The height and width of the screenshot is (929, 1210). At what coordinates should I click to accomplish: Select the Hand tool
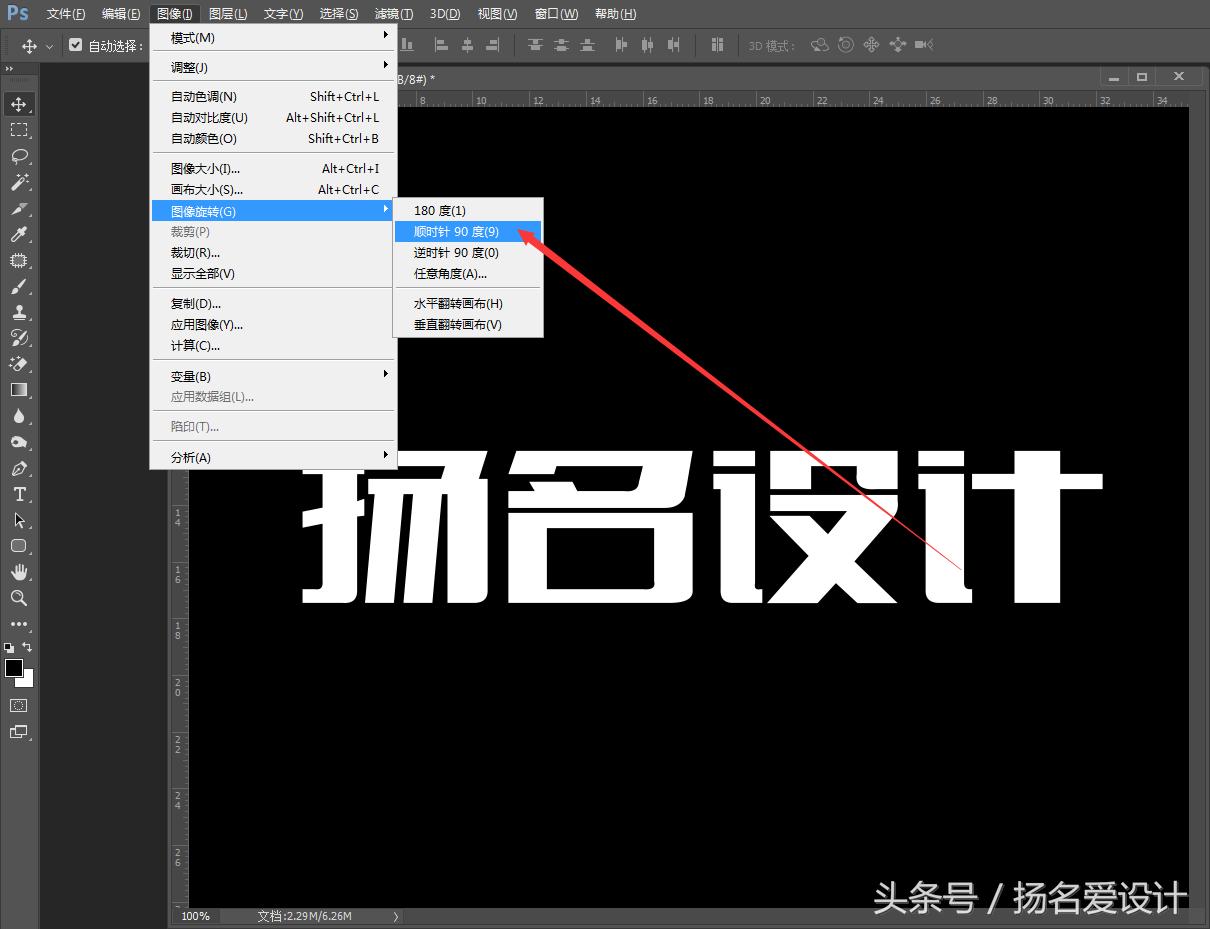tap(20, 571)
